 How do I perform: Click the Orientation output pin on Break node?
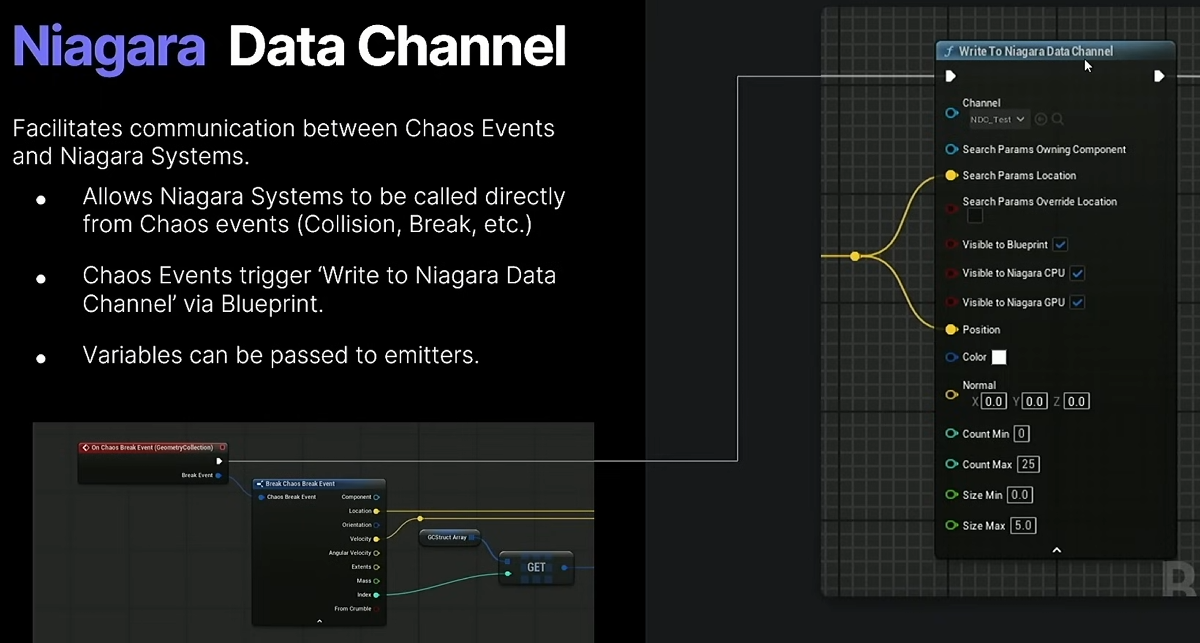click(376, 525)
